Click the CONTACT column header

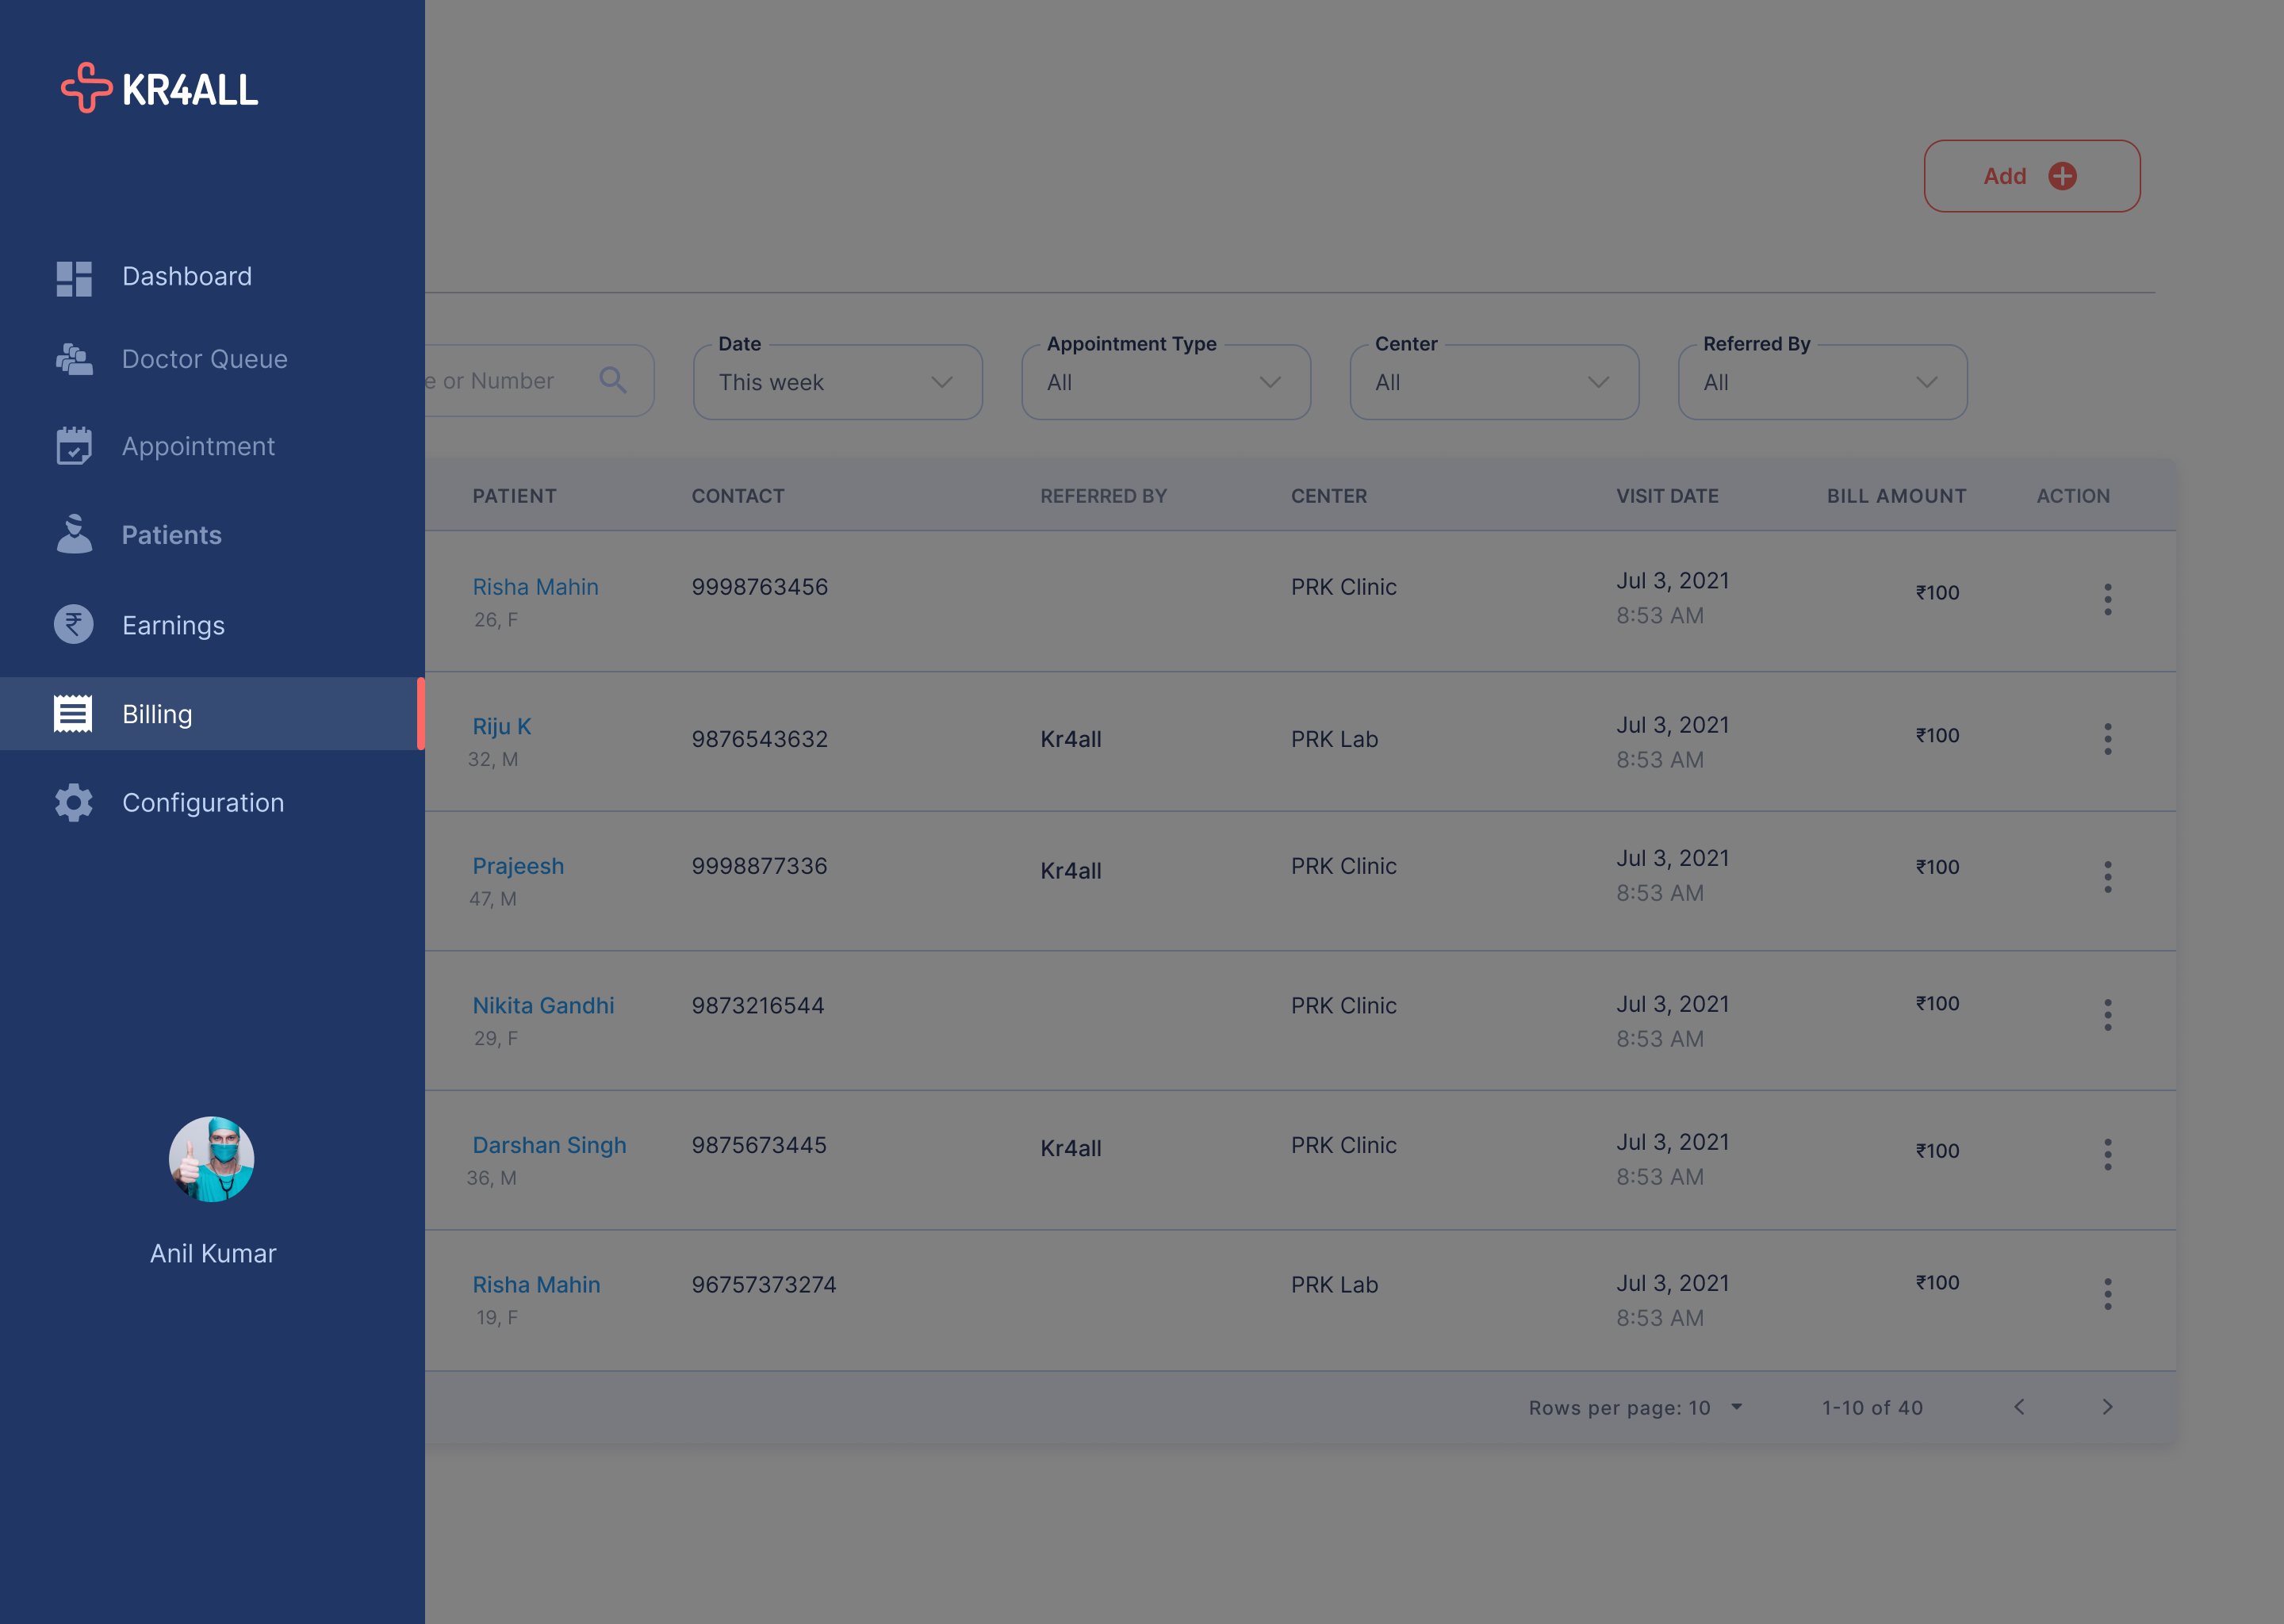click(738, 496)
